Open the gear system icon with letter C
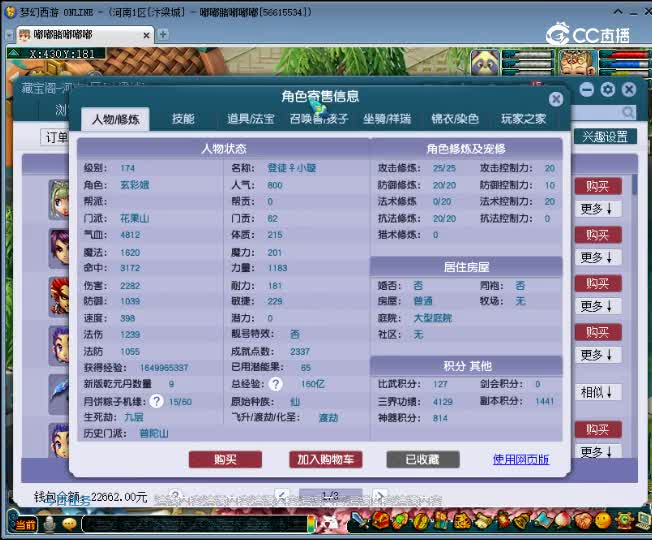 coord(624,520)
